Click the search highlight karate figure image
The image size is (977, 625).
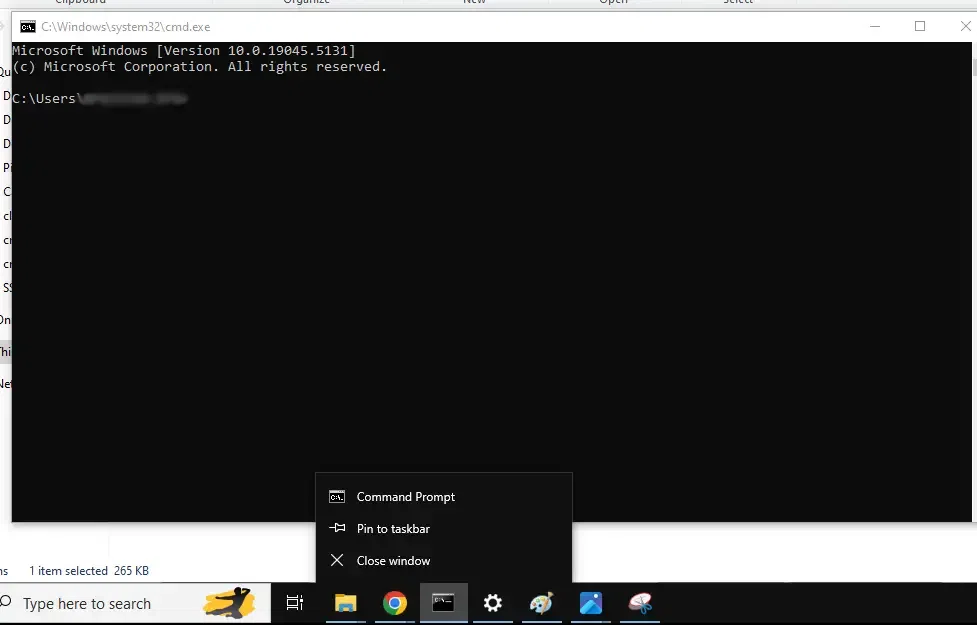pyautogui.click(x=229, y=603)
